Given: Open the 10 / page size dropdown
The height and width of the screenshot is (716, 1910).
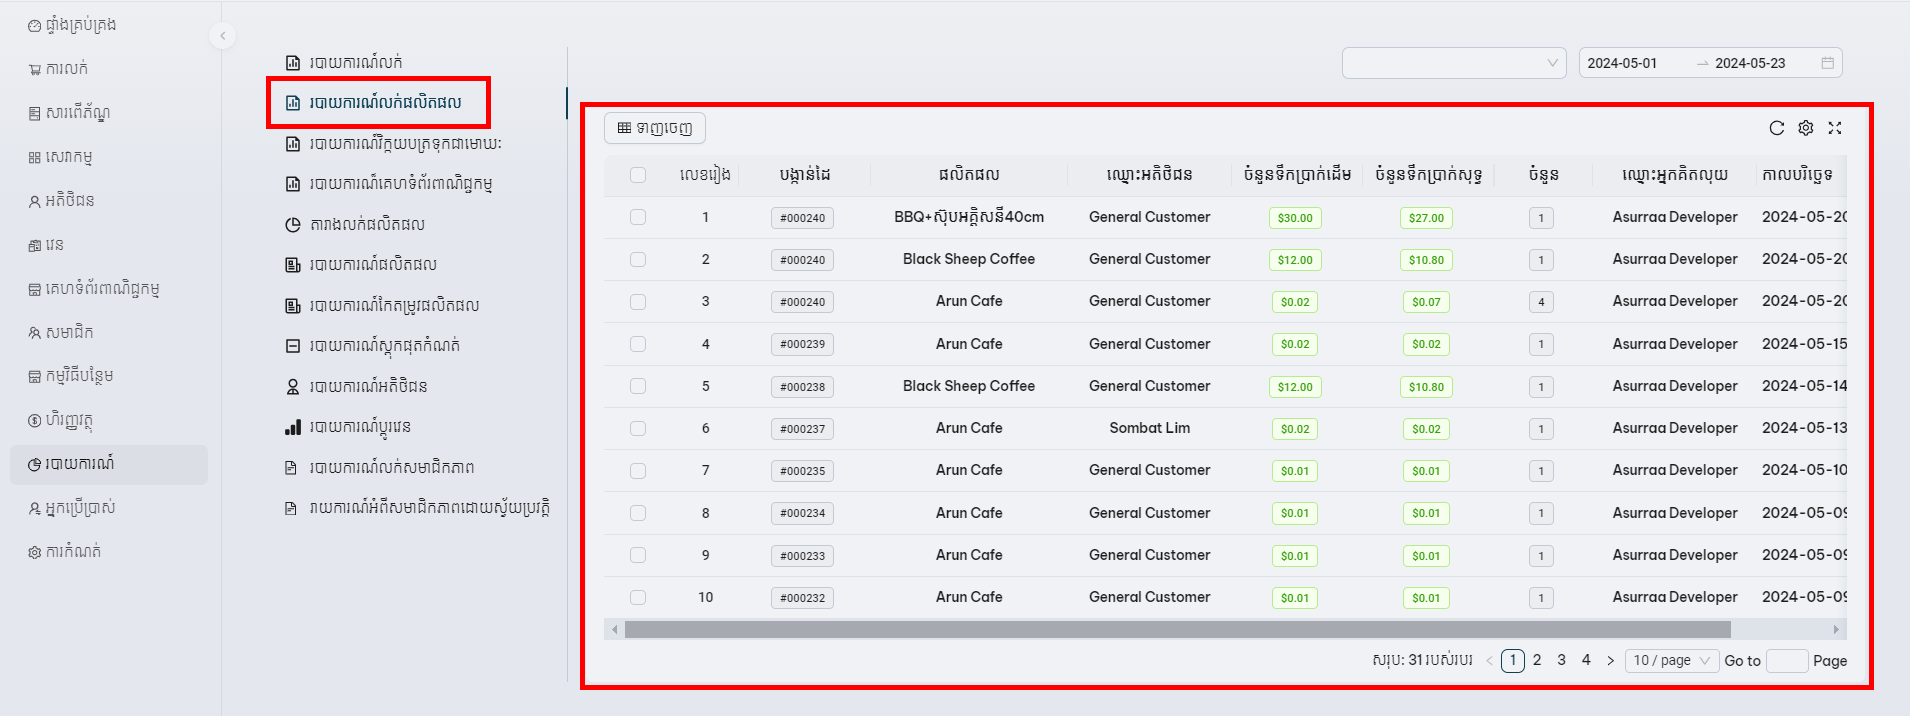Looking at the screenshot, I should coord(1671,661).
